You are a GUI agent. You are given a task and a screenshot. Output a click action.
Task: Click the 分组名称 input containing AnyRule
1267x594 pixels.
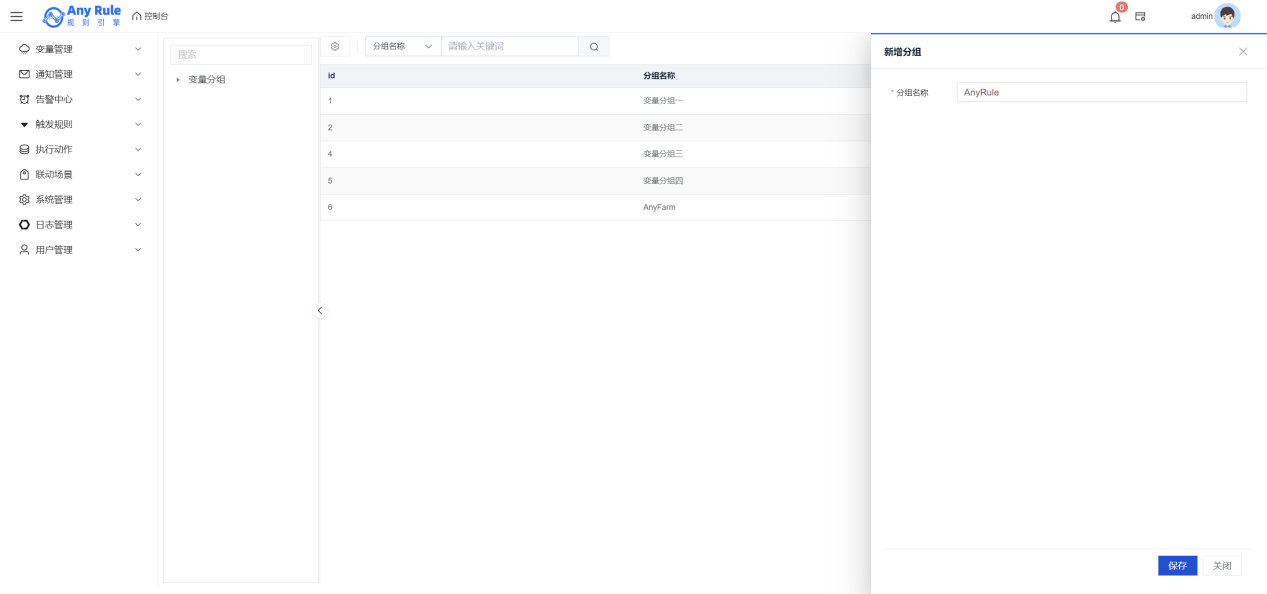pos(1101,92)
